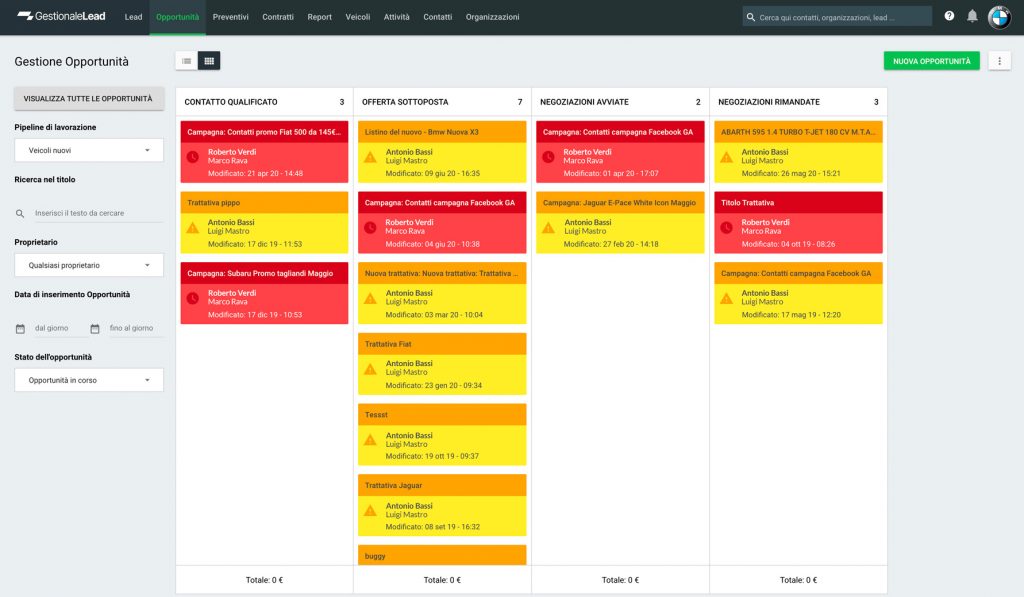1024x597 pixels.
Task: Click the title search text field
Action: point(97,213)
